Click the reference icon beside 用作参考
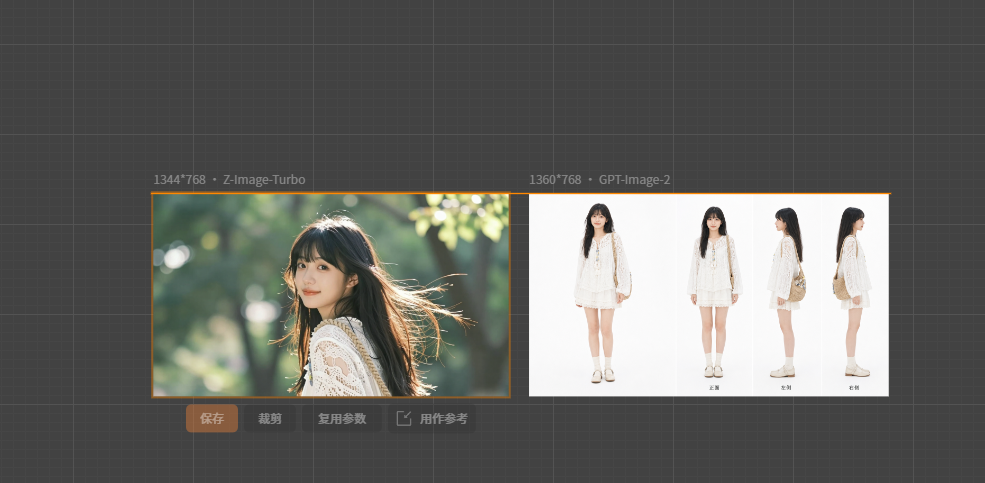 click(405, 418)
